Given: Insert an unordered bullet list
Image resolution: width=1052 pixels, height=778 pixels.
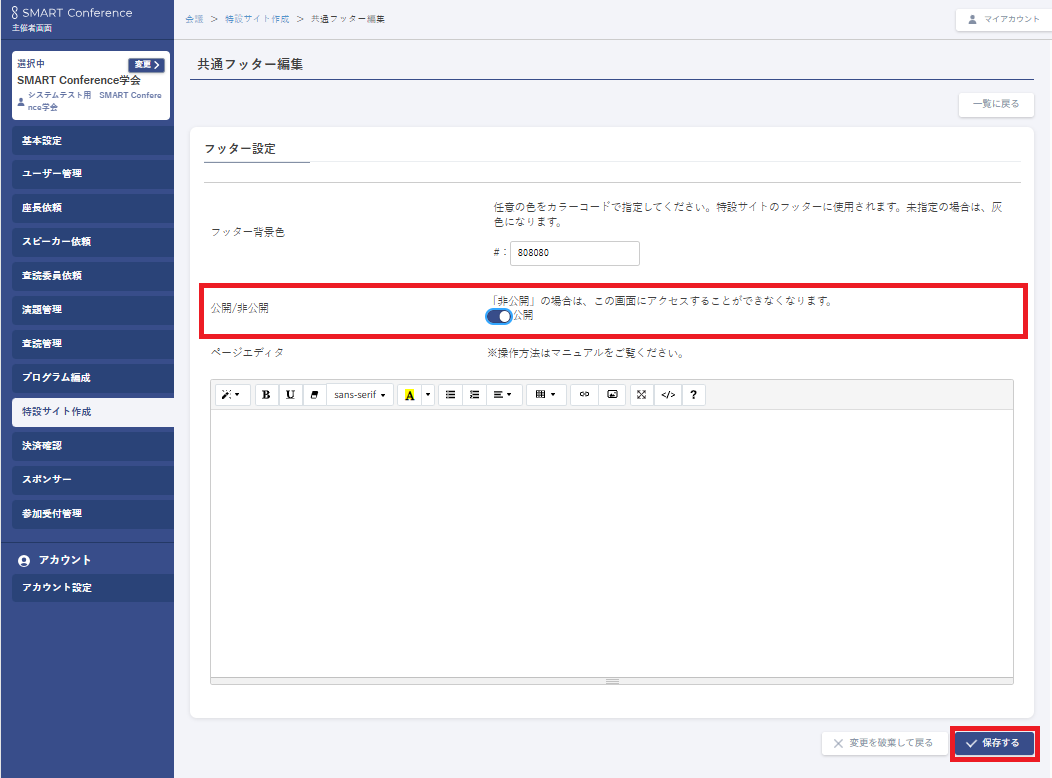Looking at the screenshot, I should pos(451,395).
